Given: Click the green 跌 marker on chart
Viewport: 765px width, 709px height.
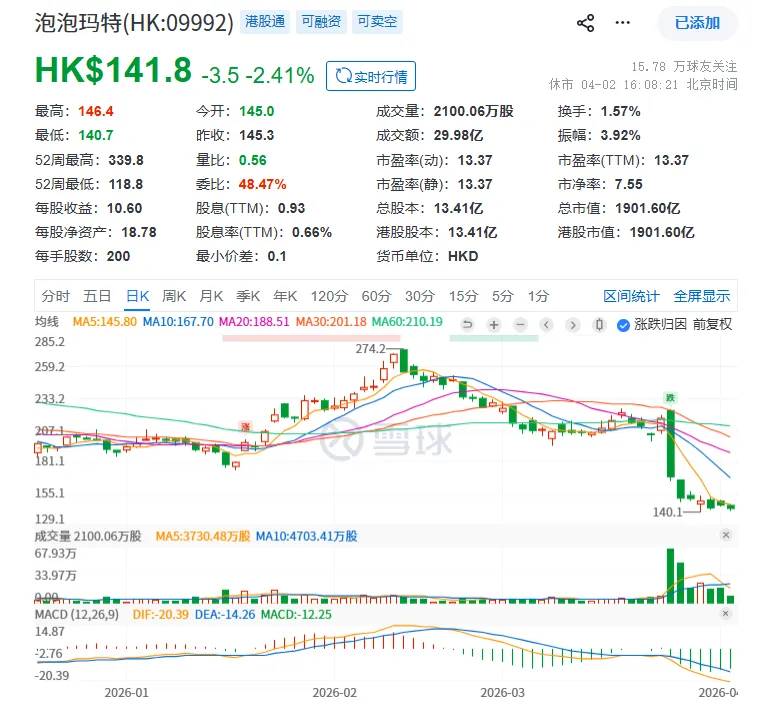Looking at the screenshot, I should point(670,398).
